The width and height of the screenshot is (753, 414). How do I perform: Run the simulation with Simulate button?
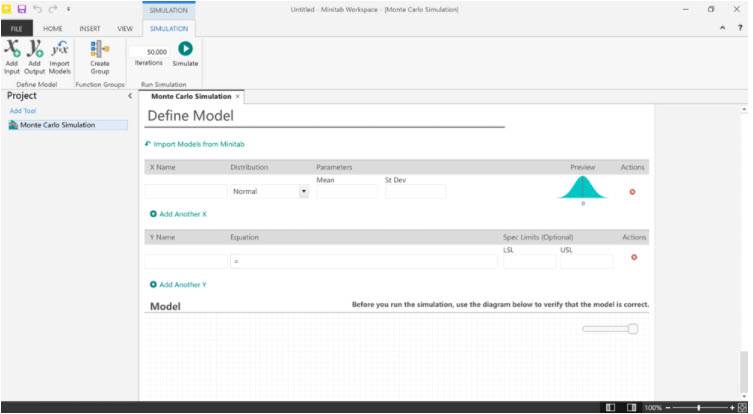pos(185,54)
